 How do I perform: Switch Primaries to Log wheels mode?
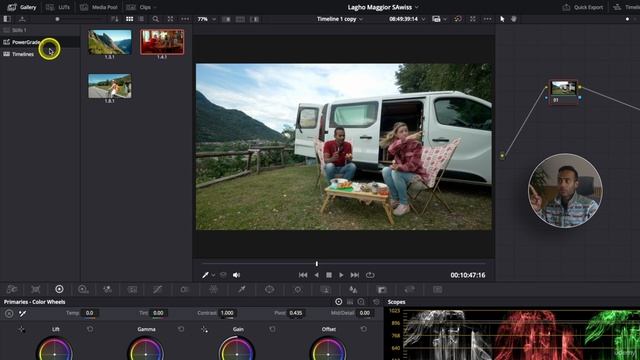(x=361, y=302)
